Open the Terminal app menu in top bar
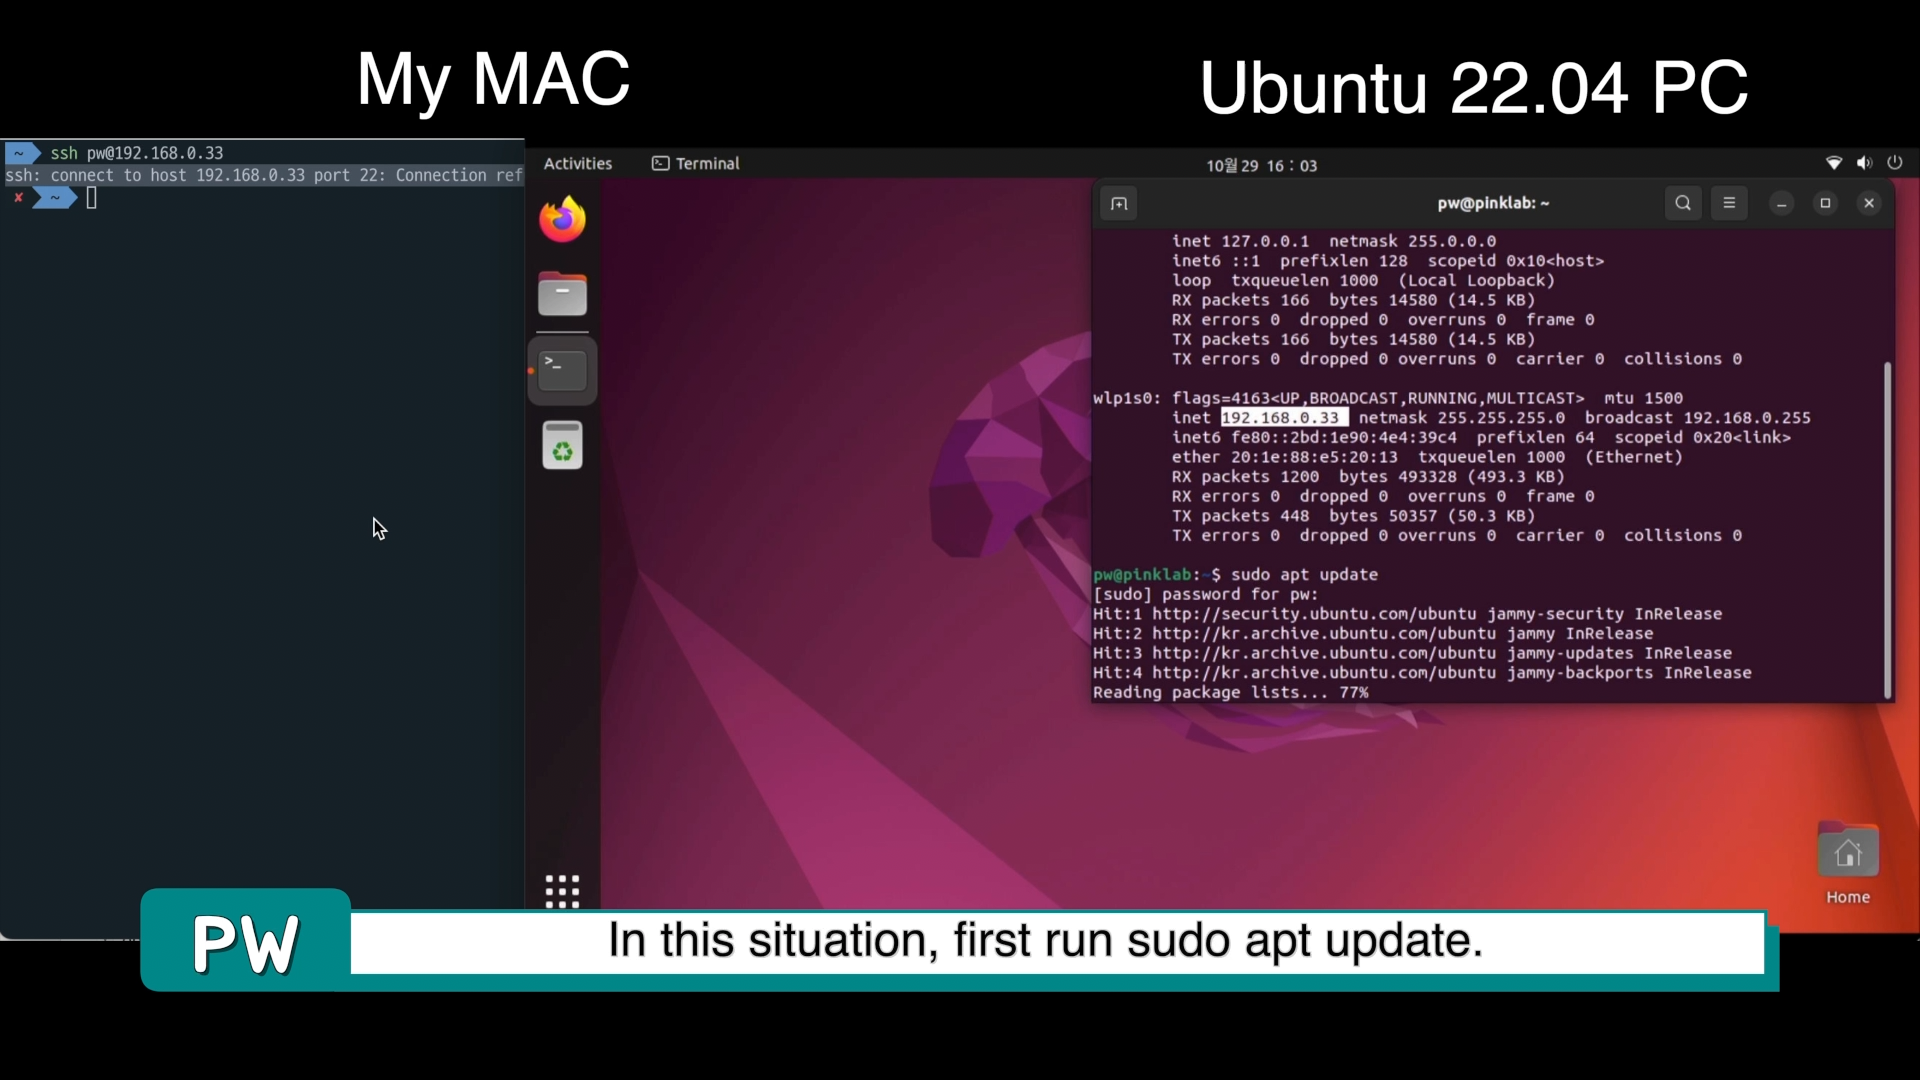Viewport: 1920px width, 1080px height. click(696, 164)
